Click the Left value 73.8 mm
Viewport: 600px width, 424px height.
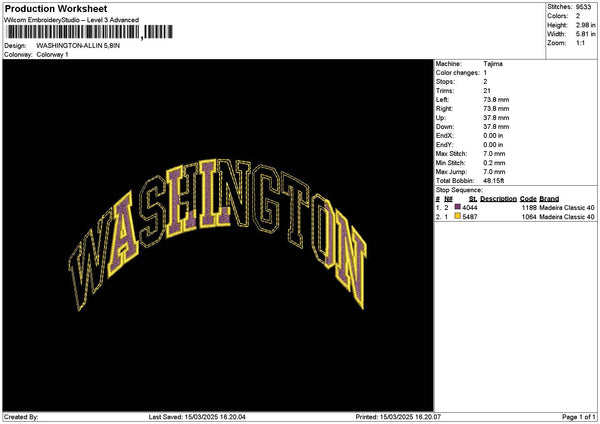coord(496,100)
